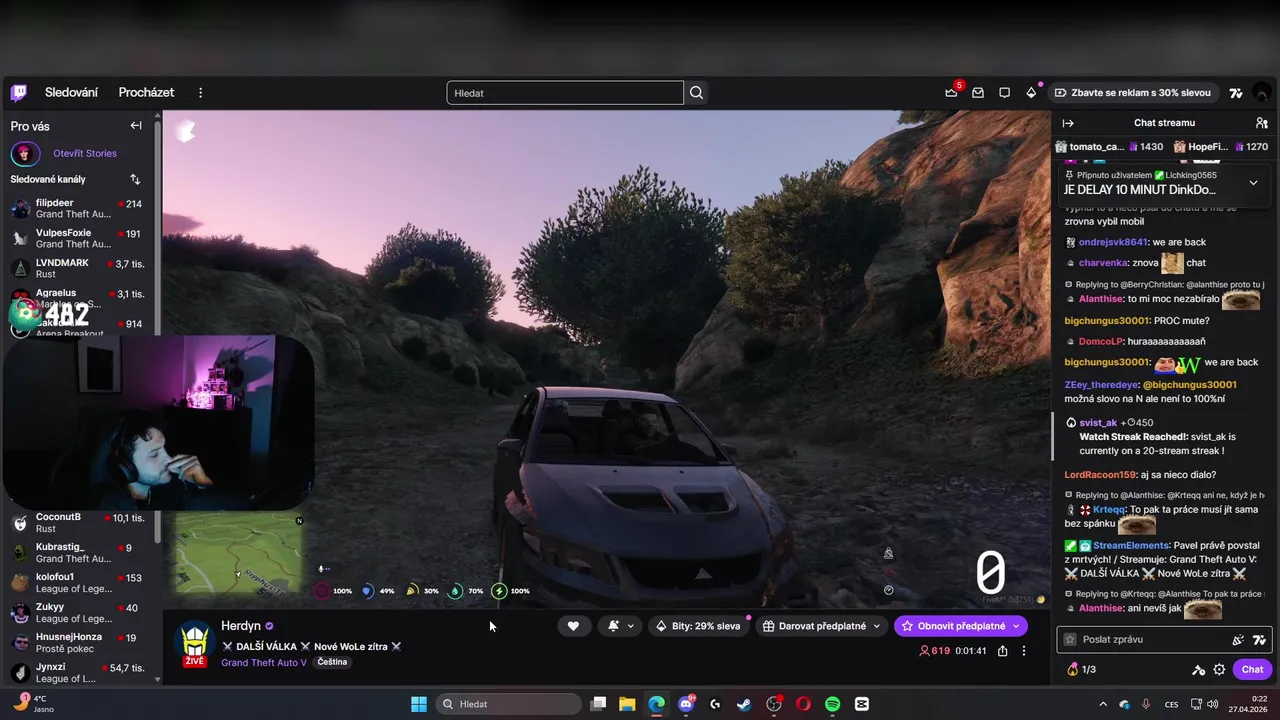
Task: Collapse the Pro vás sidebar
Action: point(136,126)
